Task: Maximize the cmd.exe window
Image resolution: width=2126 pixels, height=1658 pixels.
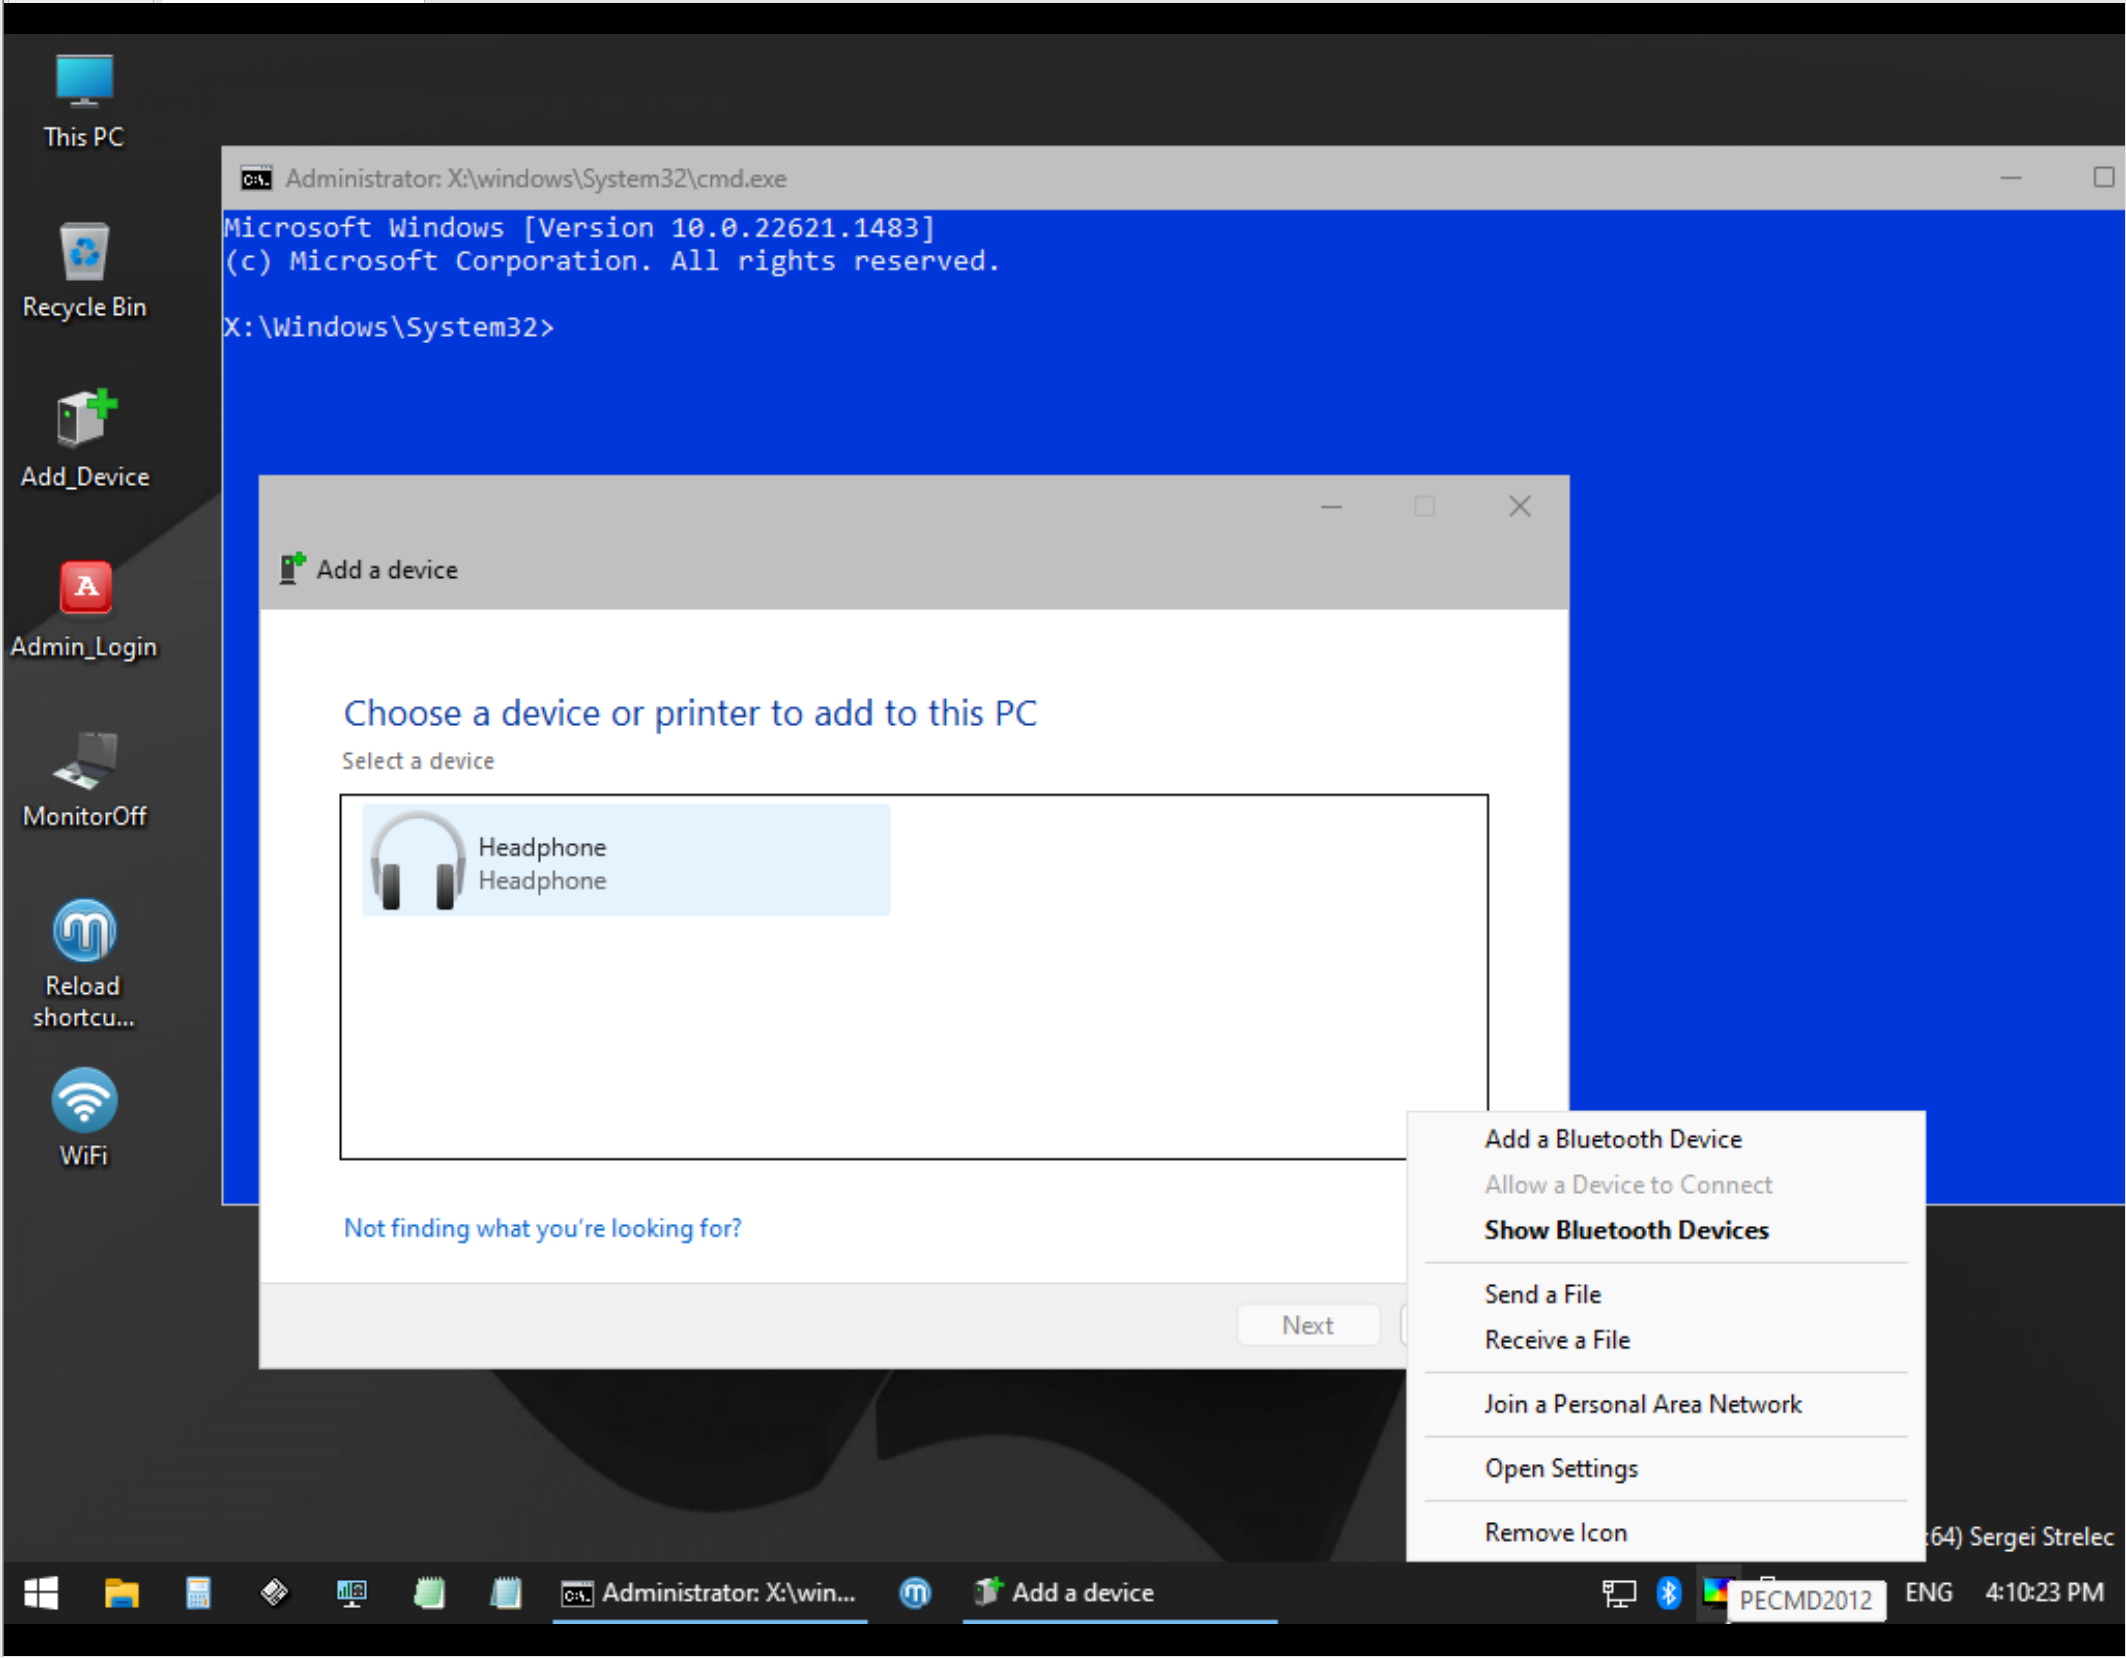Action: [2103, 178]
